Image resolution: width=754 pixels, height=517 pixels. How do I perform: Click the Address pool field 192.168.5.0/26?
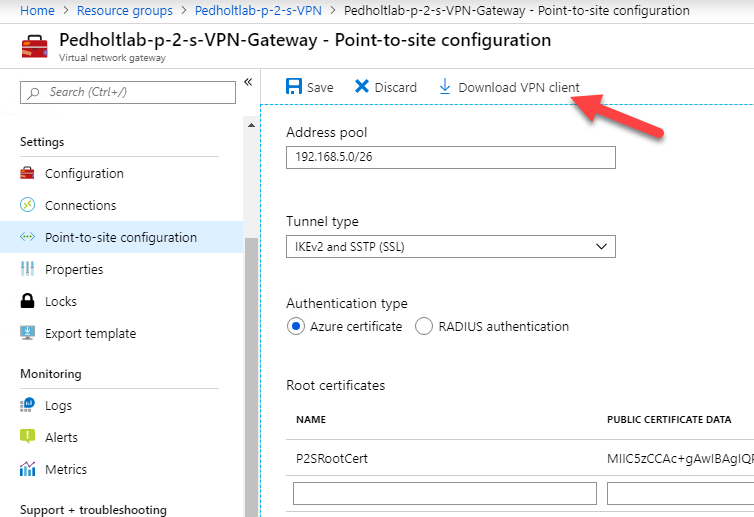click(x=451, y=157)
